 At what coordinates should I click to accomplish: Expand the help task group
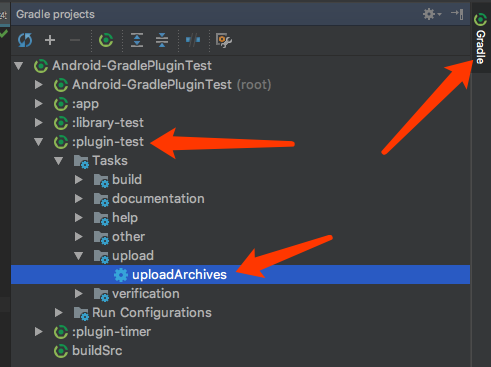[79, 218]
